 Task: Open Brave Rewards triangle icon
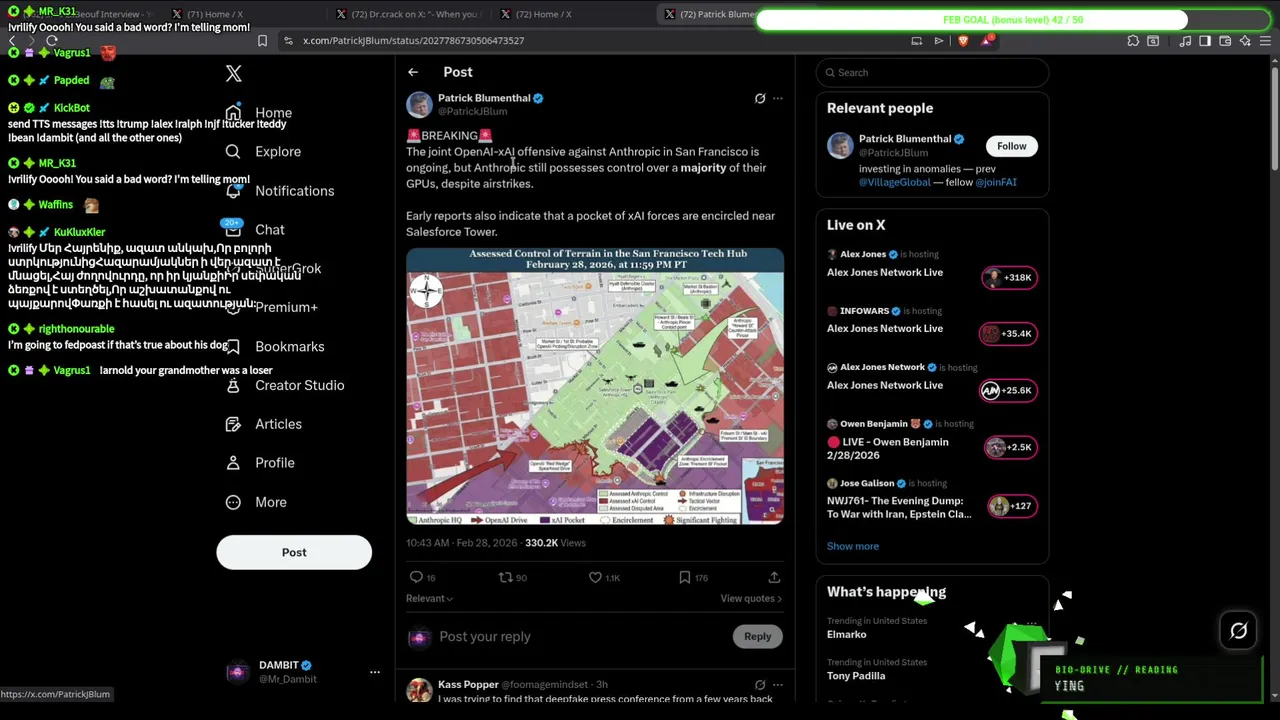click(987, 41)
